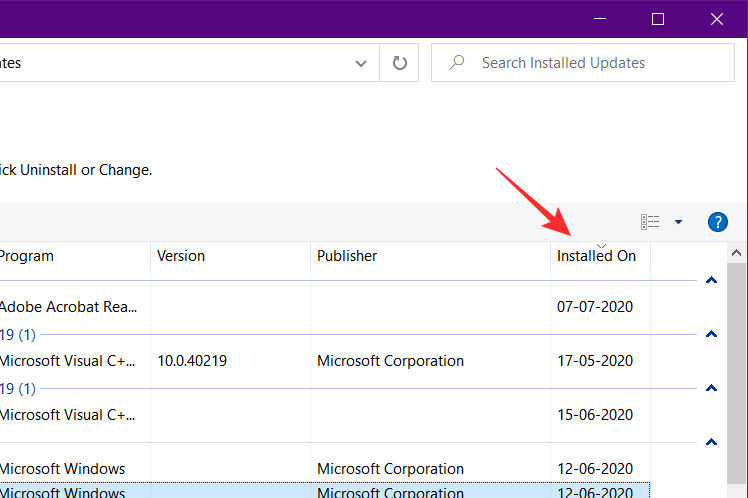Screen dimensions: 748x498
Task: Collapse the group with Visual C++ version 10.0.40219
Action: pyautogui.click(x=711, y=334)
